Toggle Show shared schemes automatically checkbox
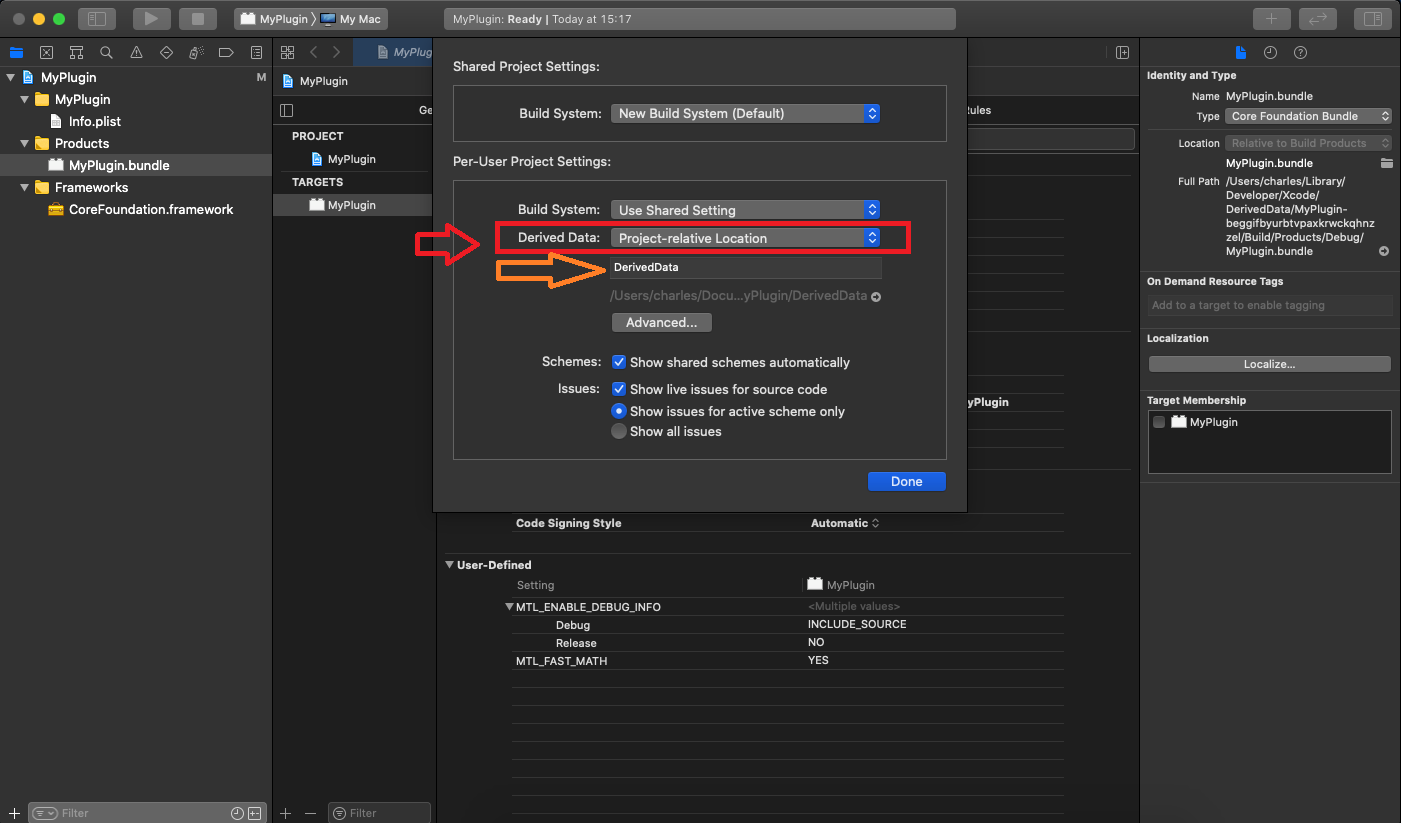 pos(619,362)
